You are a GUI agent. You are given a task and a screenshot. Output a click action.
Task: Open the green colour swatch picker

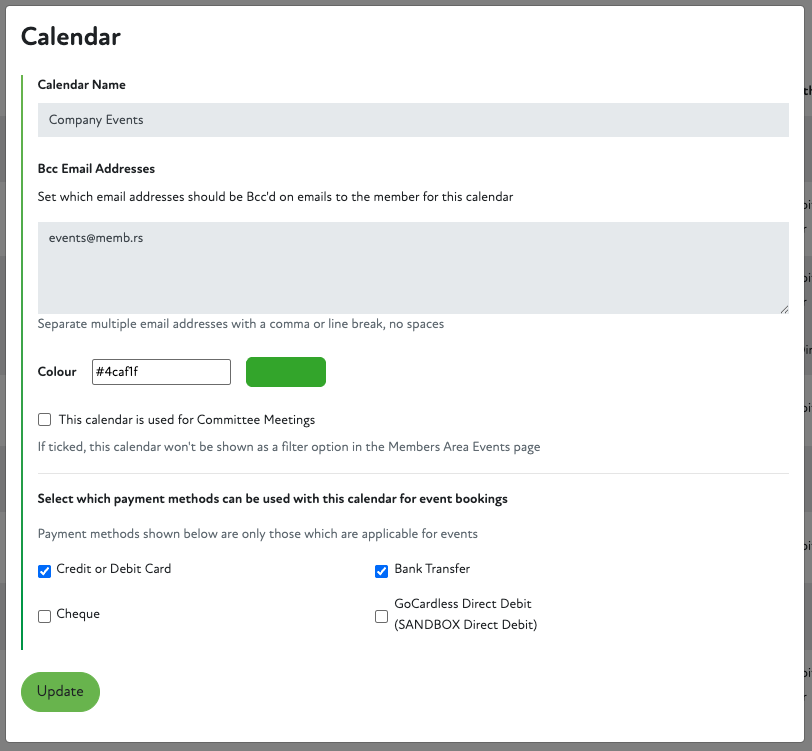pyautogui.click(x=286, y=372)
